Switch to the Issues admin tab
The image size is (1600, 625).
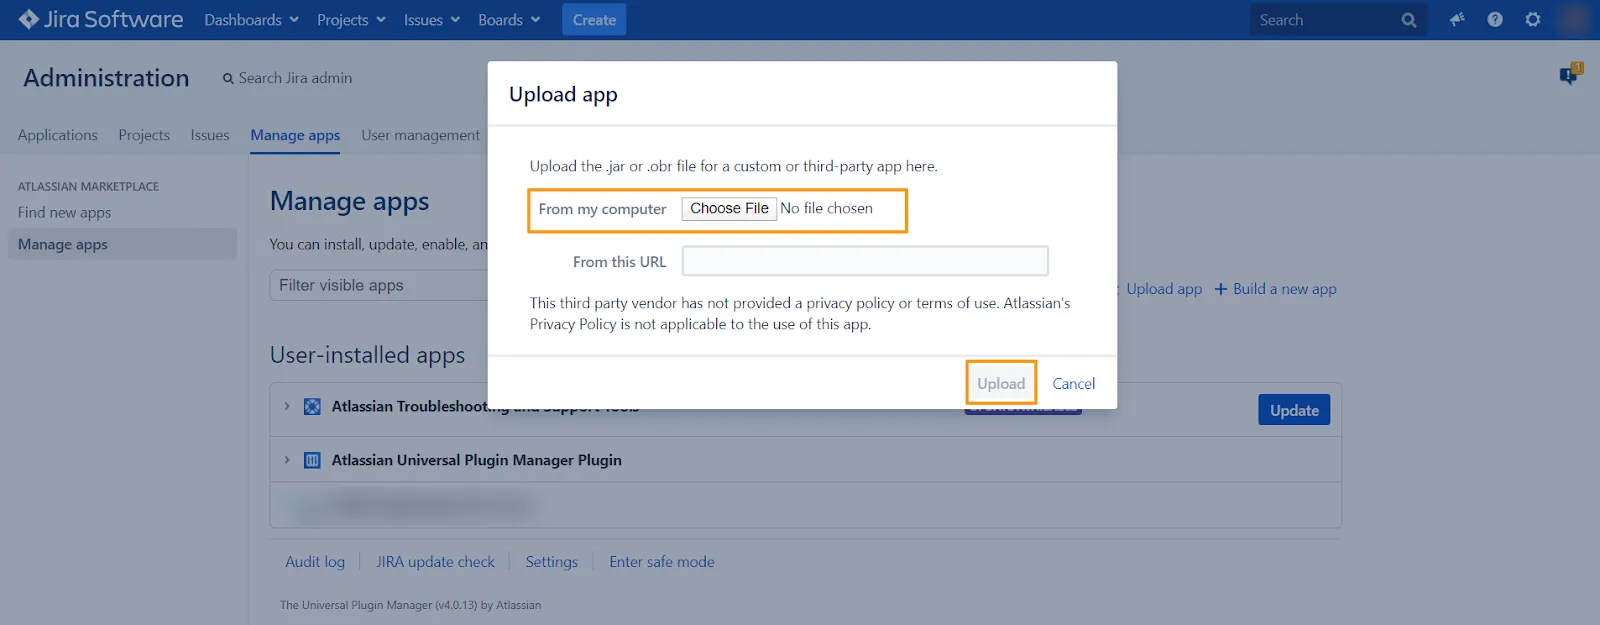click(x=210, y=135)
